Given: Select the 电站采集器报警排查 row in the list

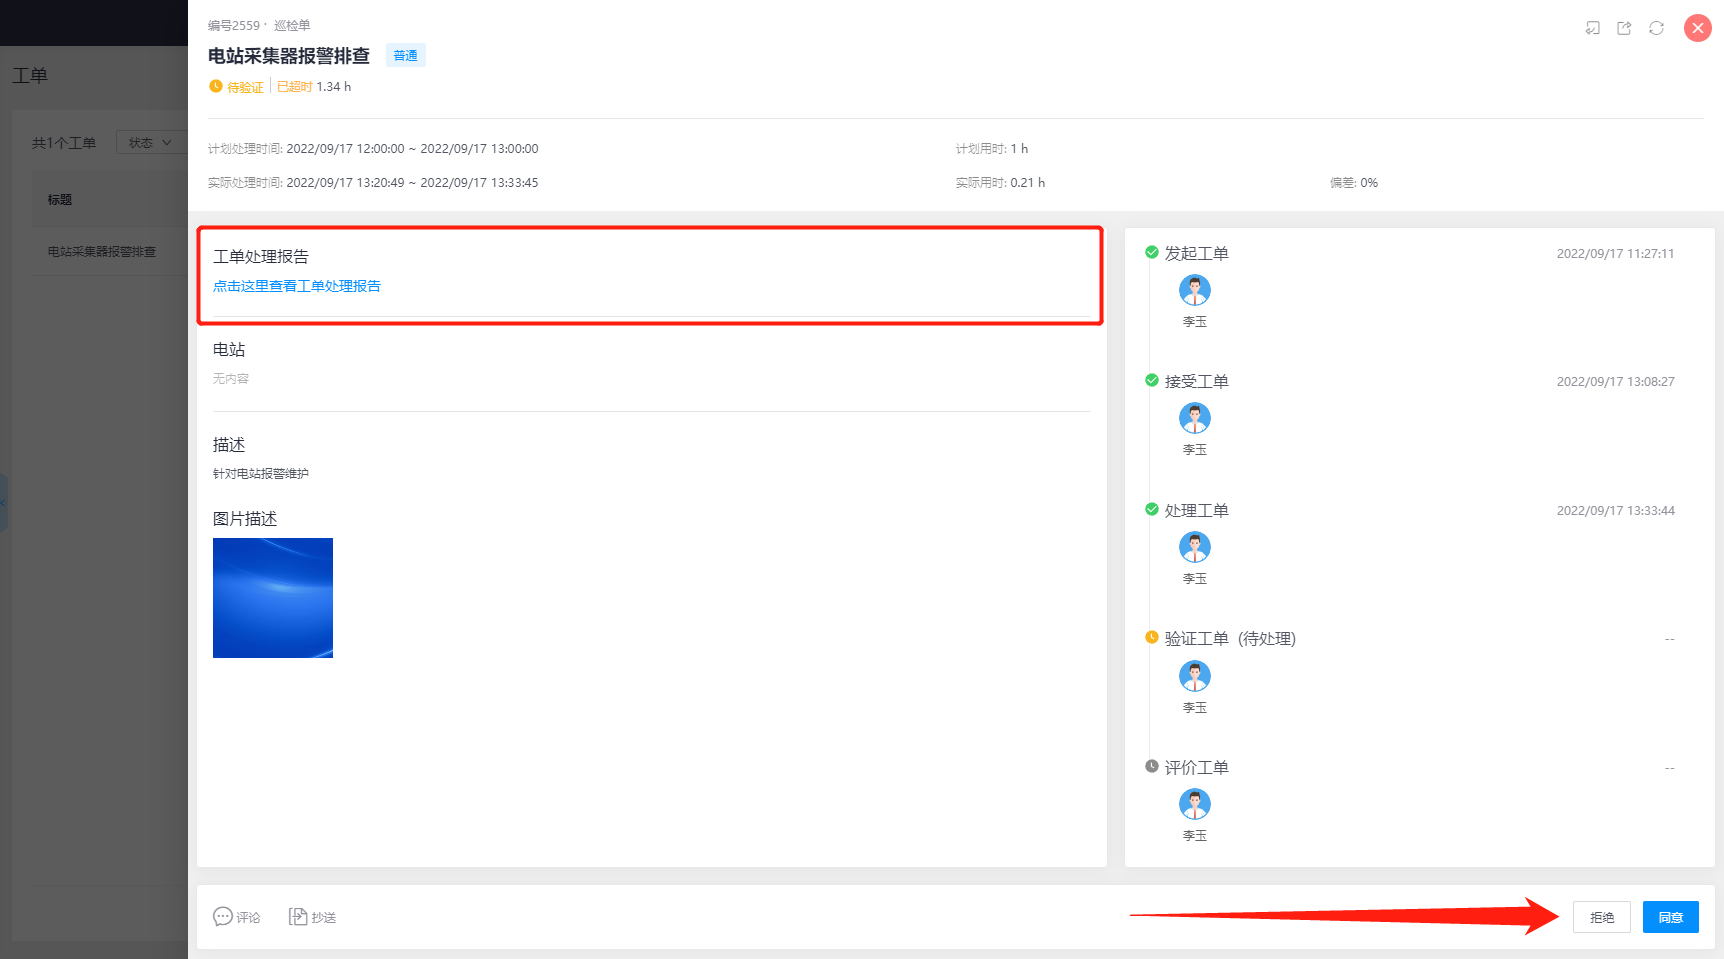Looking at the screenshot, I should point(102,252).
